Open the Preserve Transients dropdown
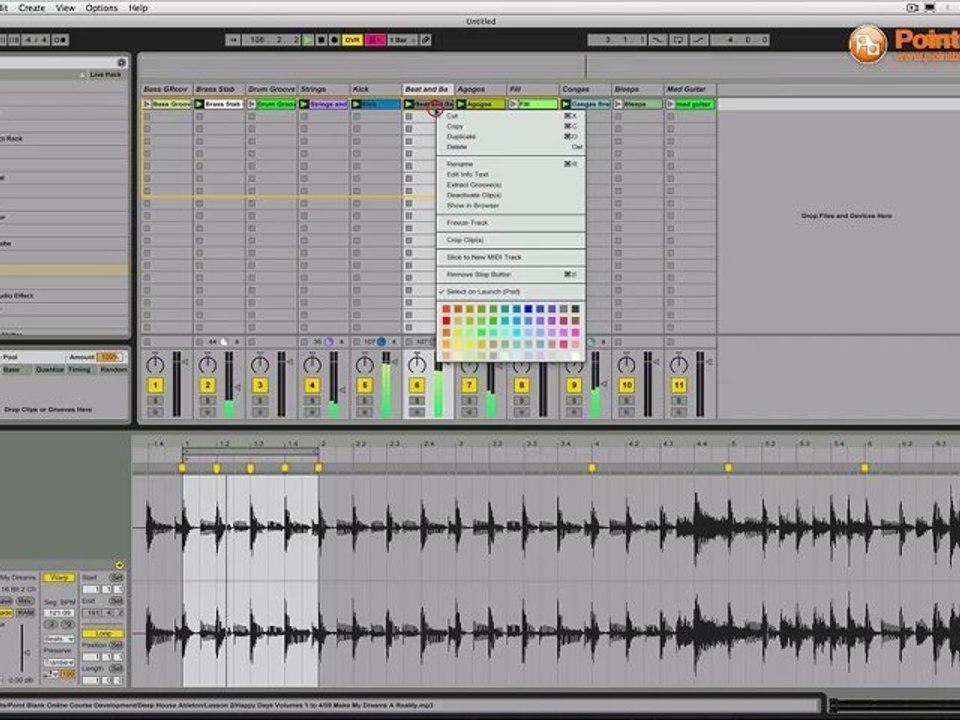960x720 pixels. point(59,662)
